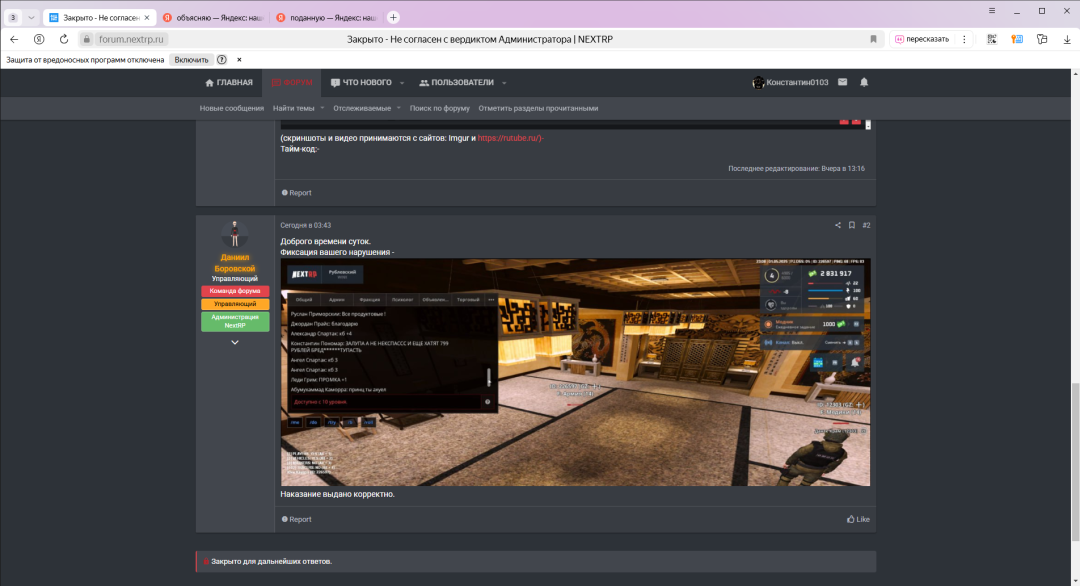Open a new browser tab

tap(393, 17)
